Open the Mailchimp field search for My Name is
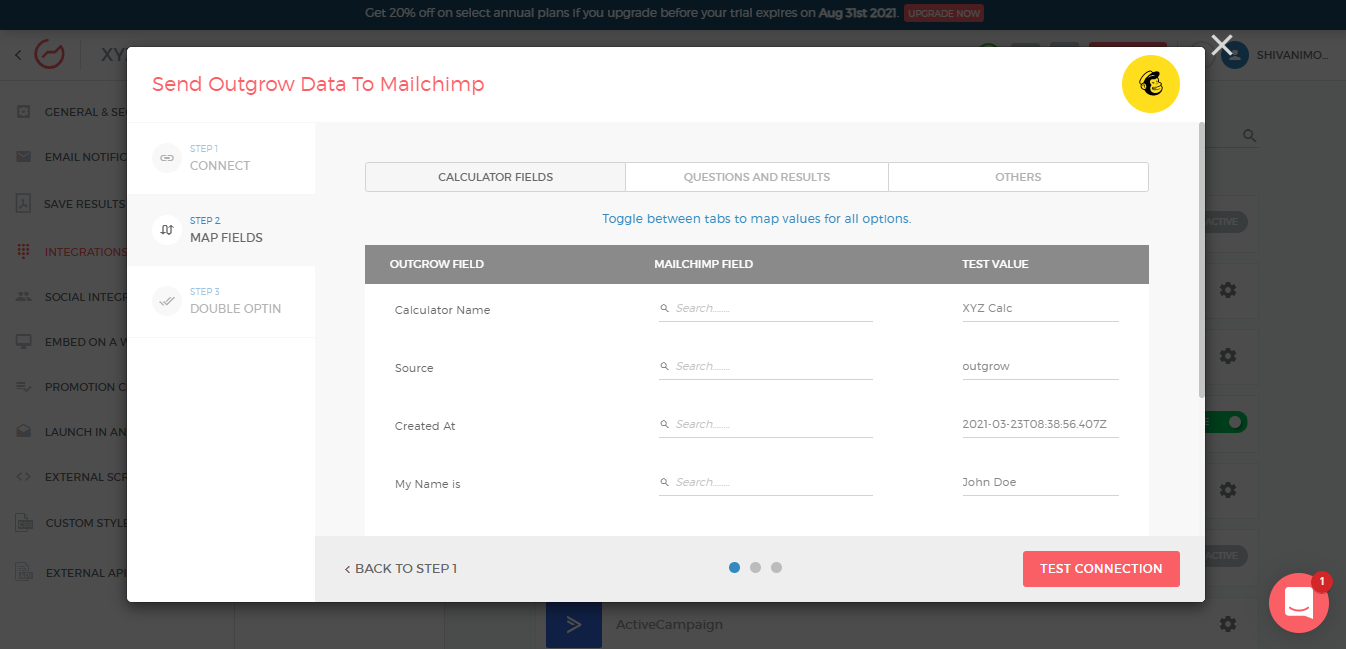This screenshot has width=1346, height=649. pos(766,483)
